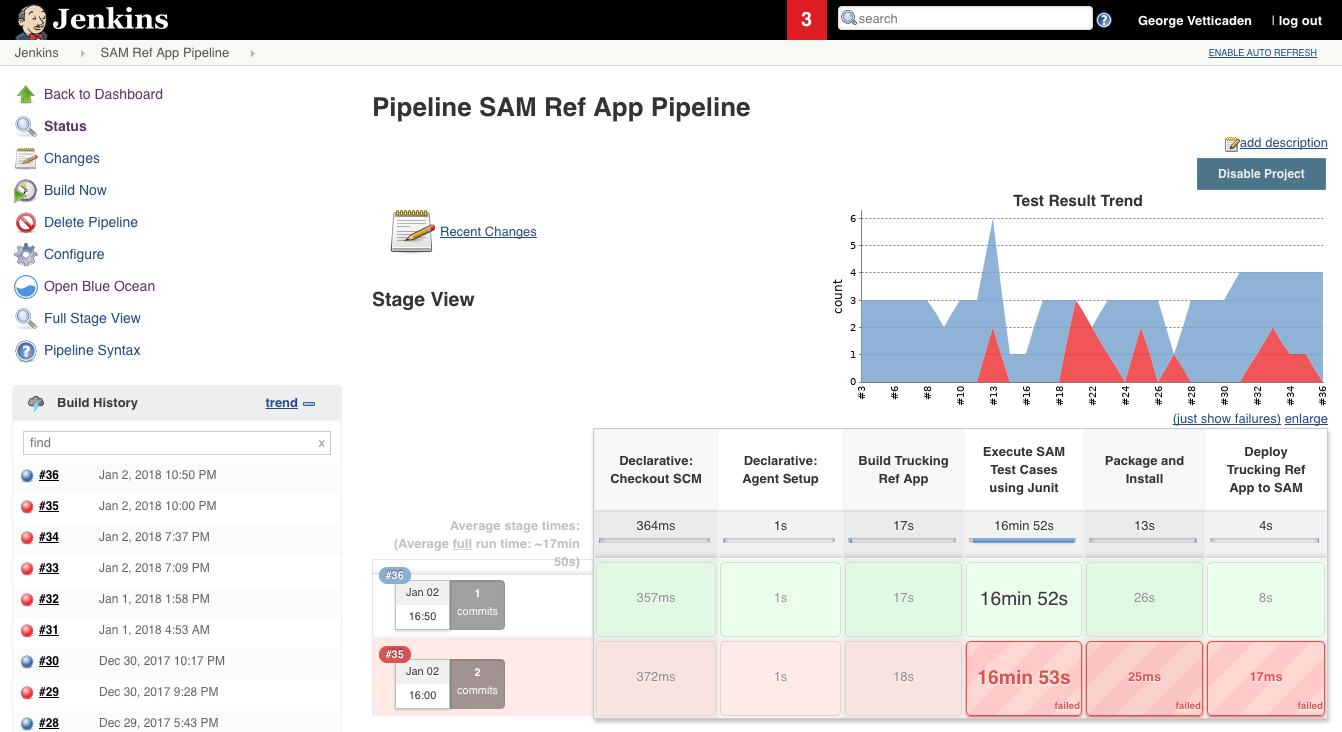Click the Full Stage View magnifier icon
Image resolution: width=1342 pixels, height=732 pixels.
click(x=26, y=318)
